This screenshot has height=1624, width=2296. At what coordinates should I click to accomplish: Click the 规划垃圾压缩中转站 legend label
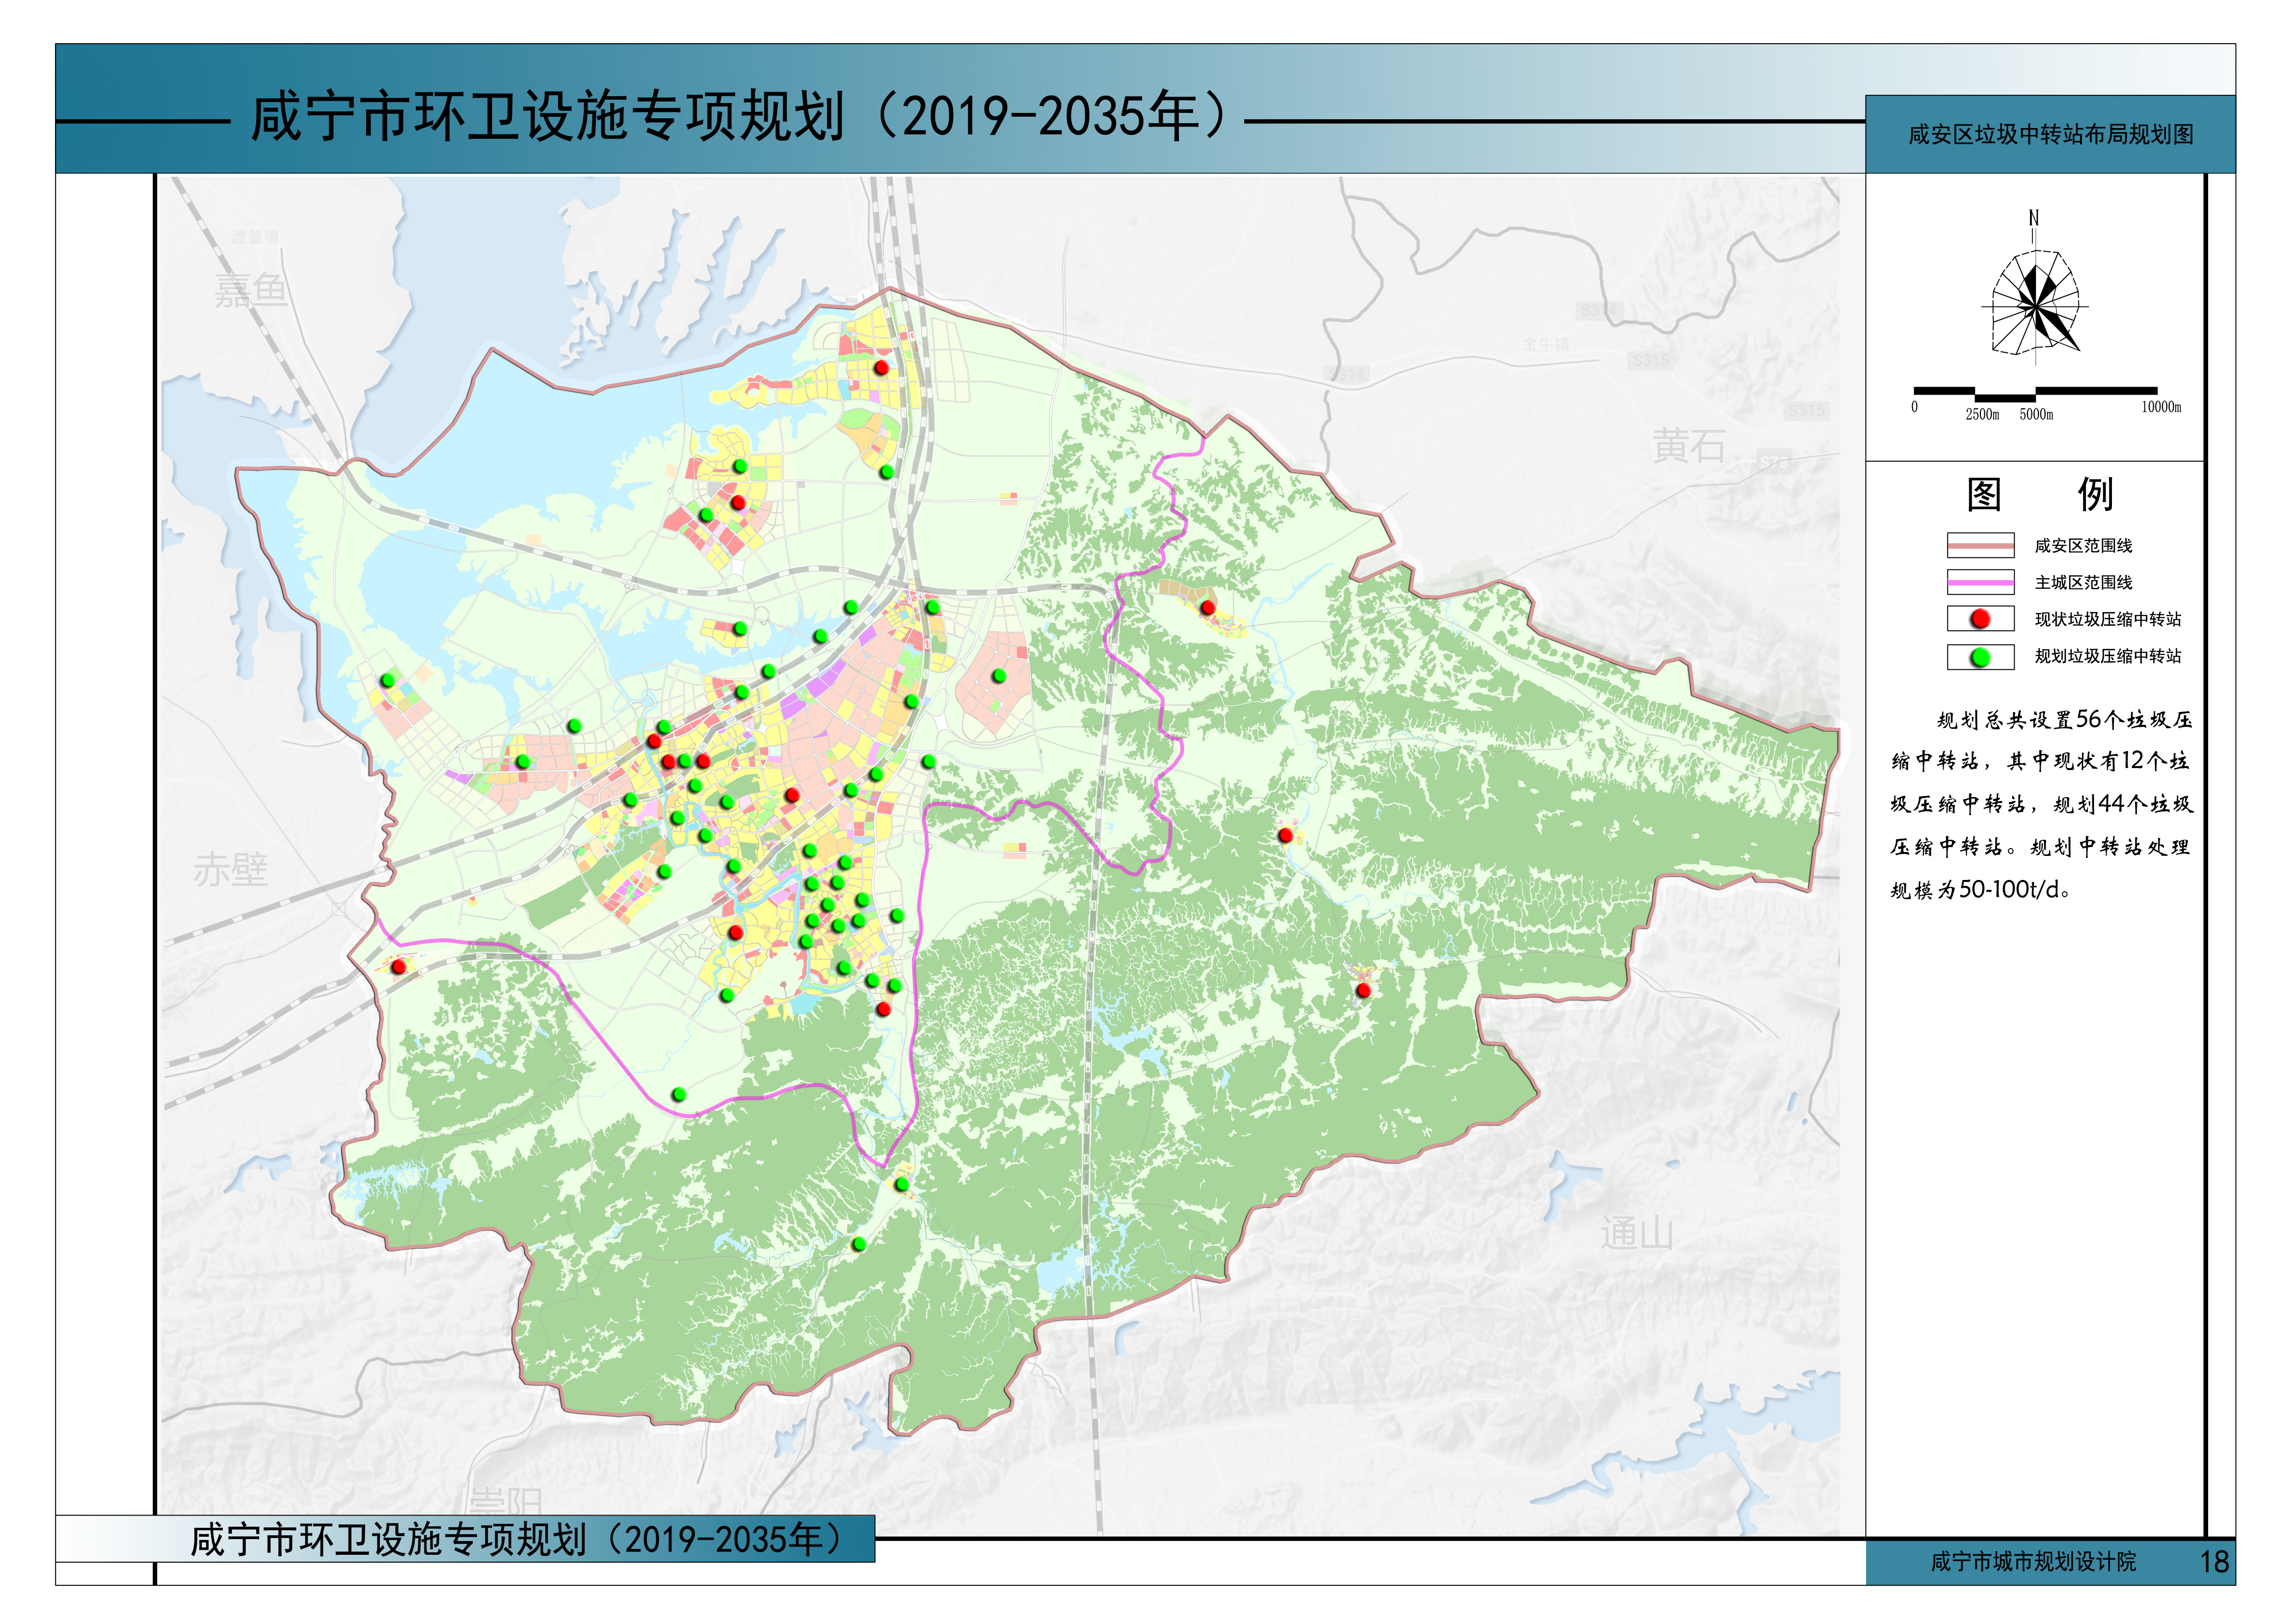pos(2108,656)
